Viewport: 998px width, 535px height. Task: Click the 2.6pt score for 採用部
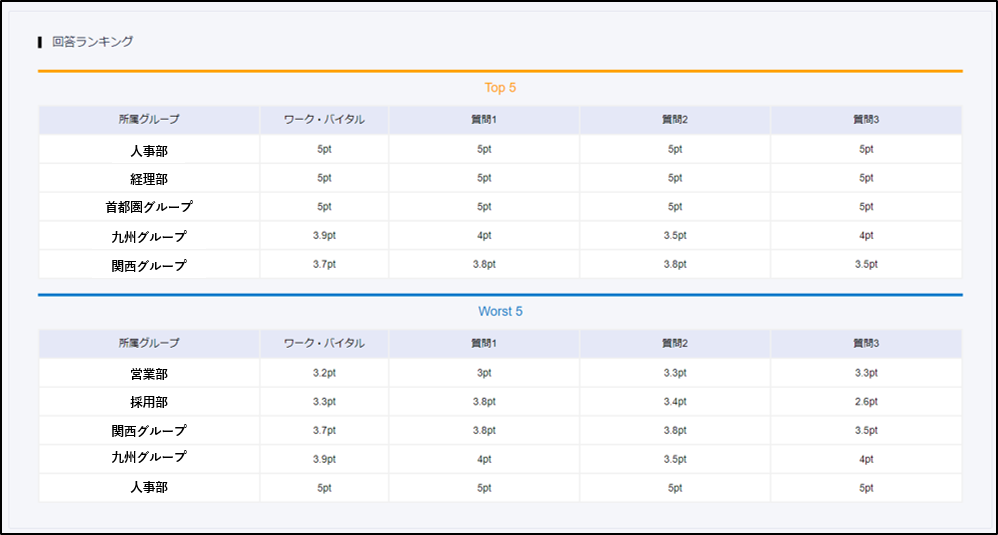866,402
